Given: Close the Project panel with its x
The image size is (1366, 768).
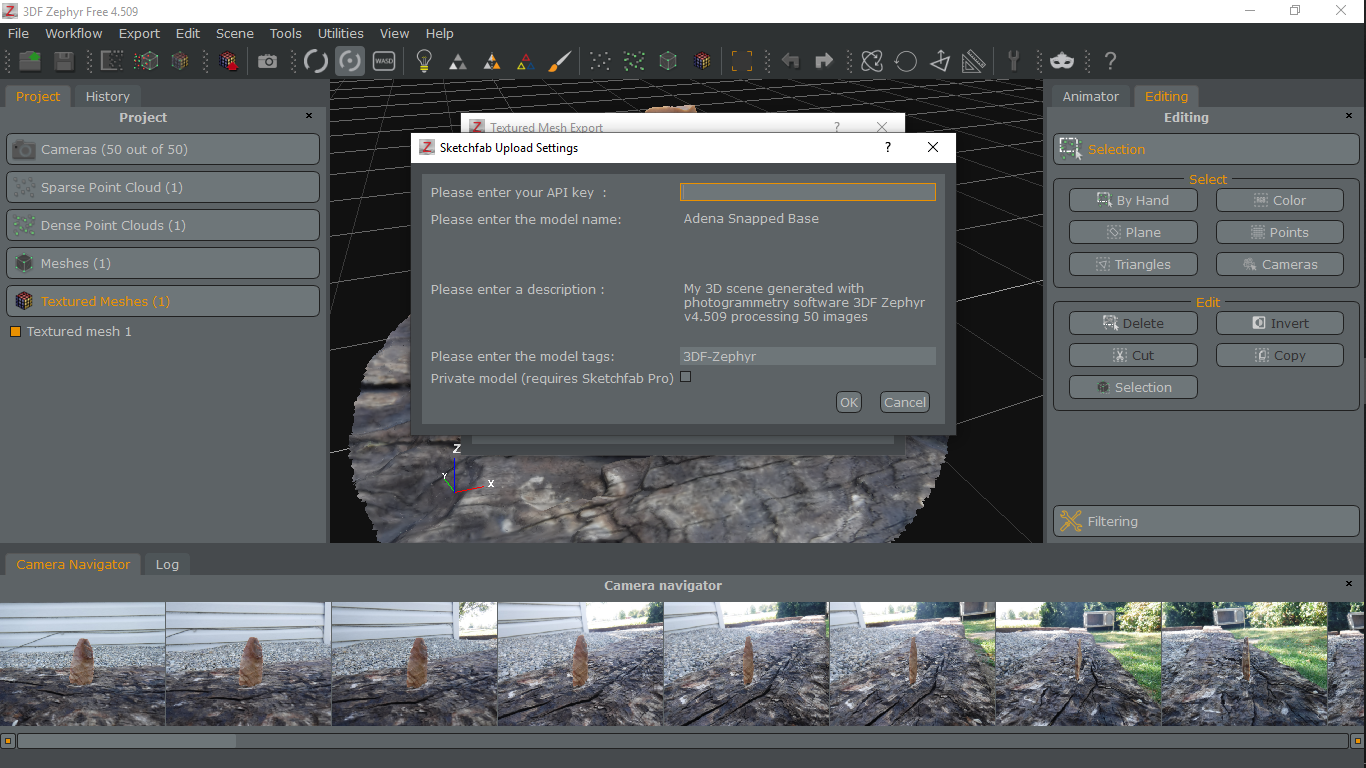Looking at the screenshot, I should pyautogui.click(x=309, y=116).
